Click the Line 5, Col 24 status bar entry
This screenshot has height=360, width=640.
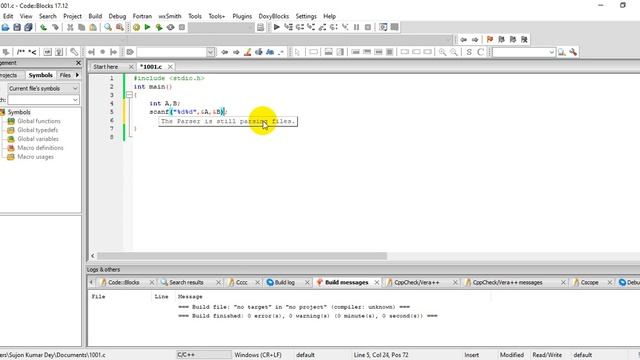click(381, 355)
